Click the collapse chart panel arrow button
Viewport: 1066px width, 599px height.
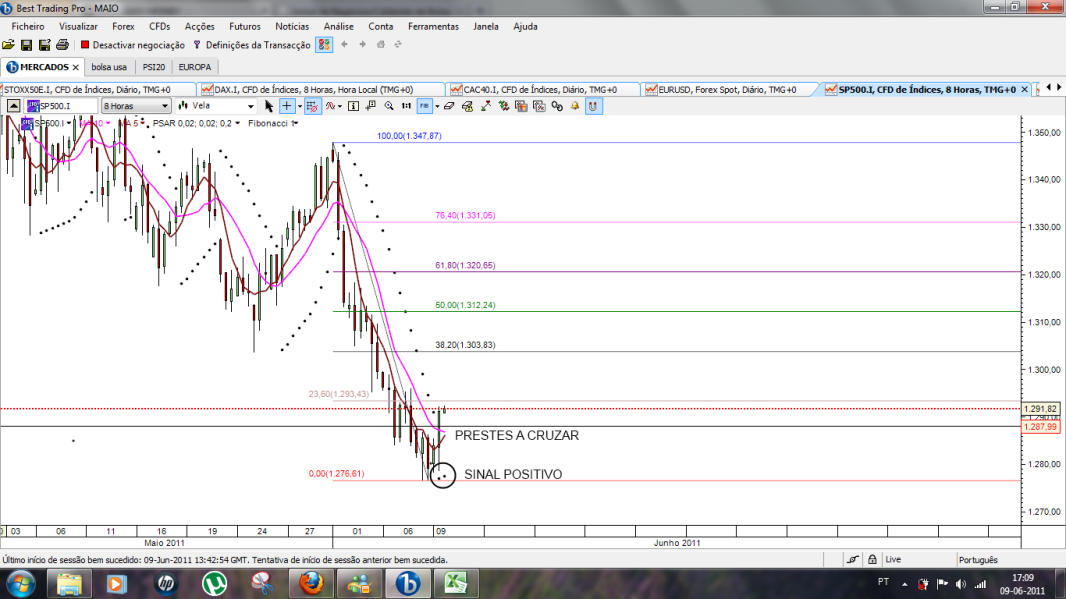tap(14, 106)
